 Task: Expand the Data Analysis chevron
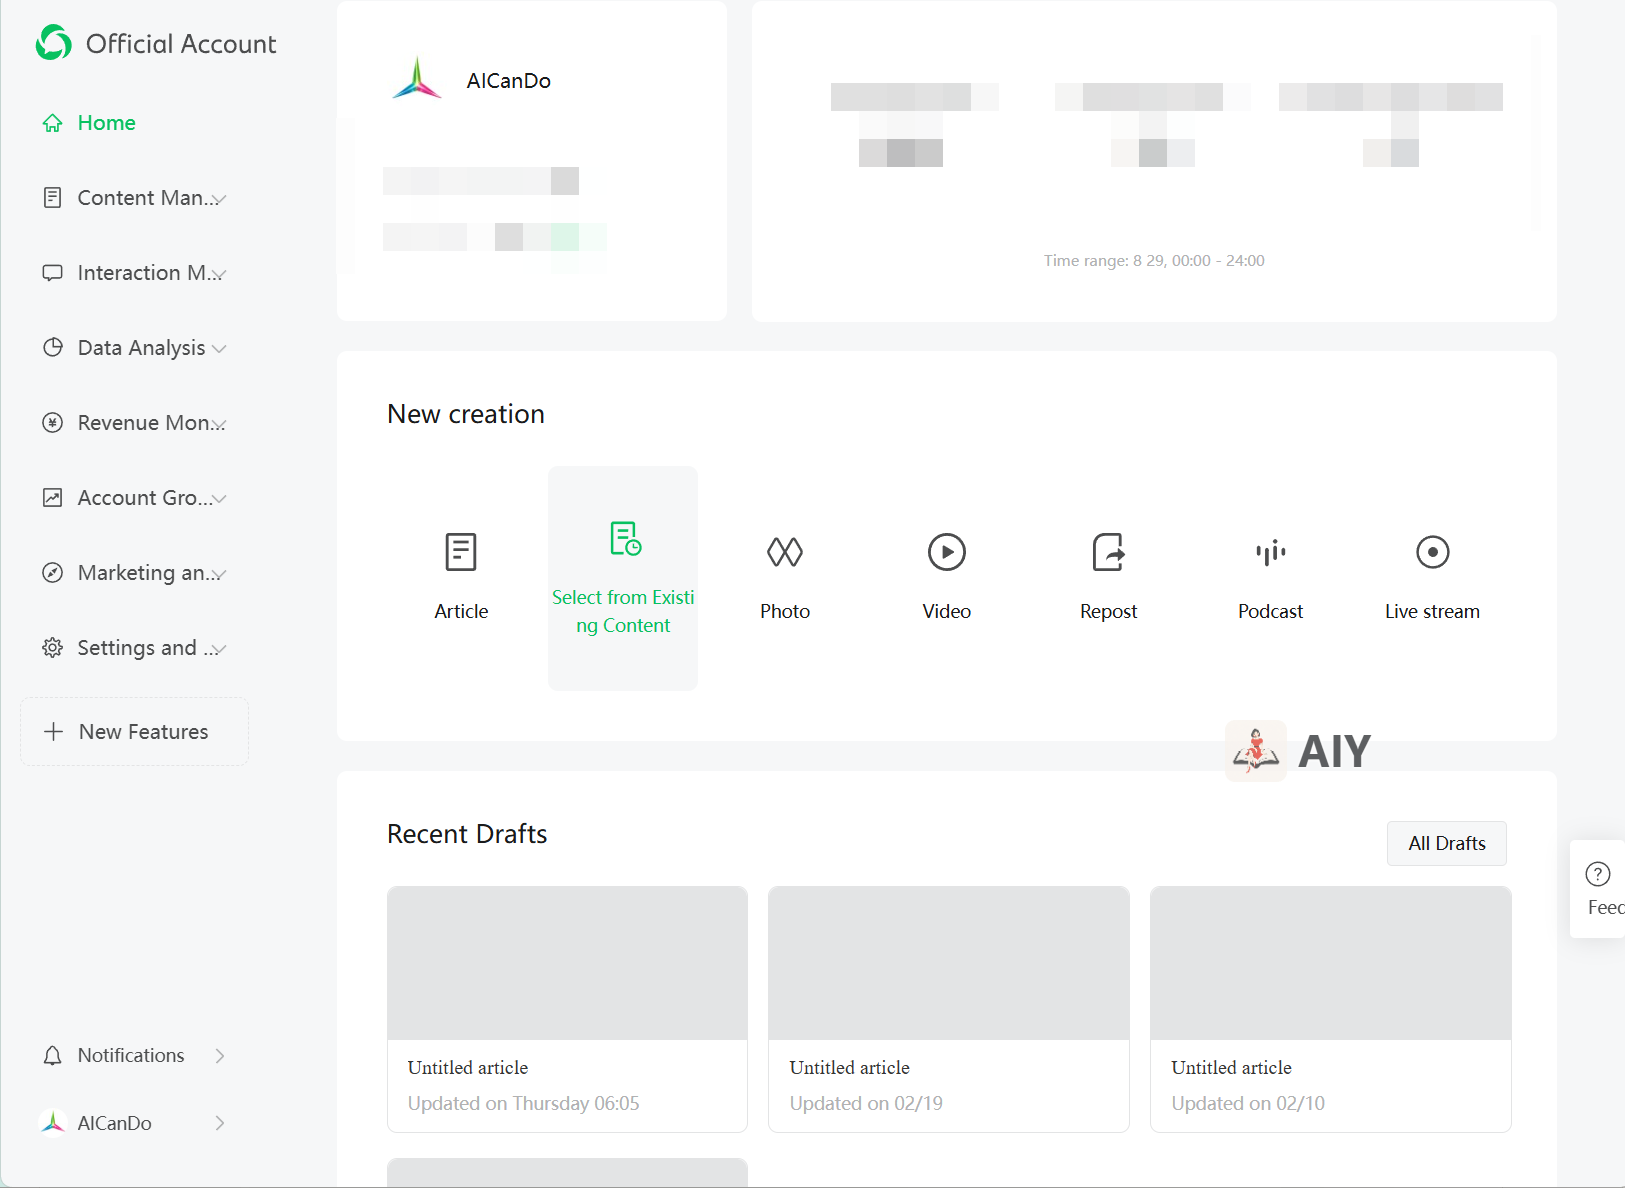219,349
